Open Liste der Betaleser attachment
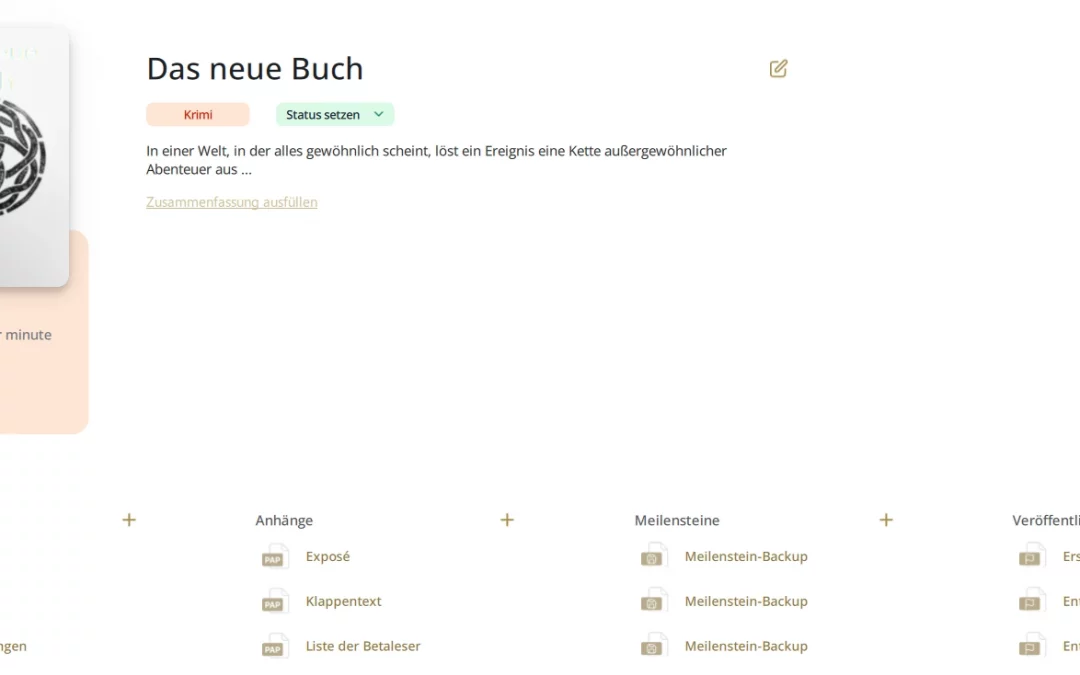Screen dimensions: 1080x675 363,647
